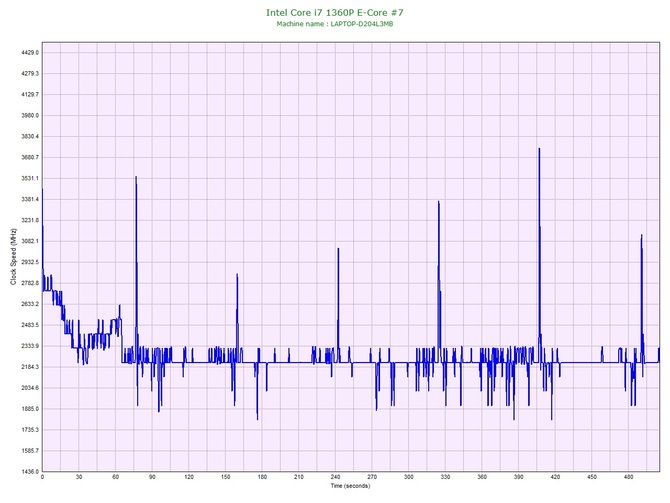Screen dimensions: 670x503
Task: Click the 240 tick on time axis
Action: (x=335, y=477)
